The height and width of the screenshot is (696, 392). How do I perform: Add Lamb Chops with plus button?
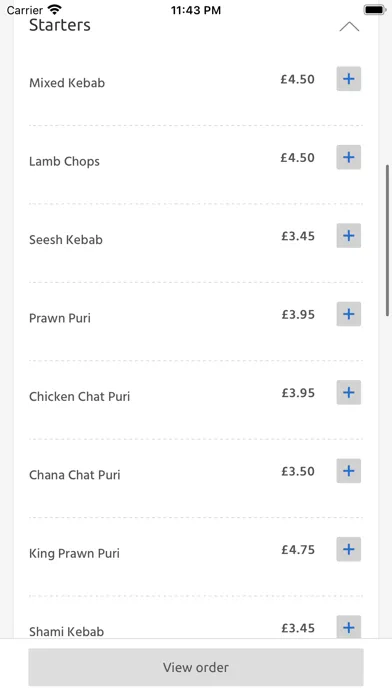pos(348,157)
